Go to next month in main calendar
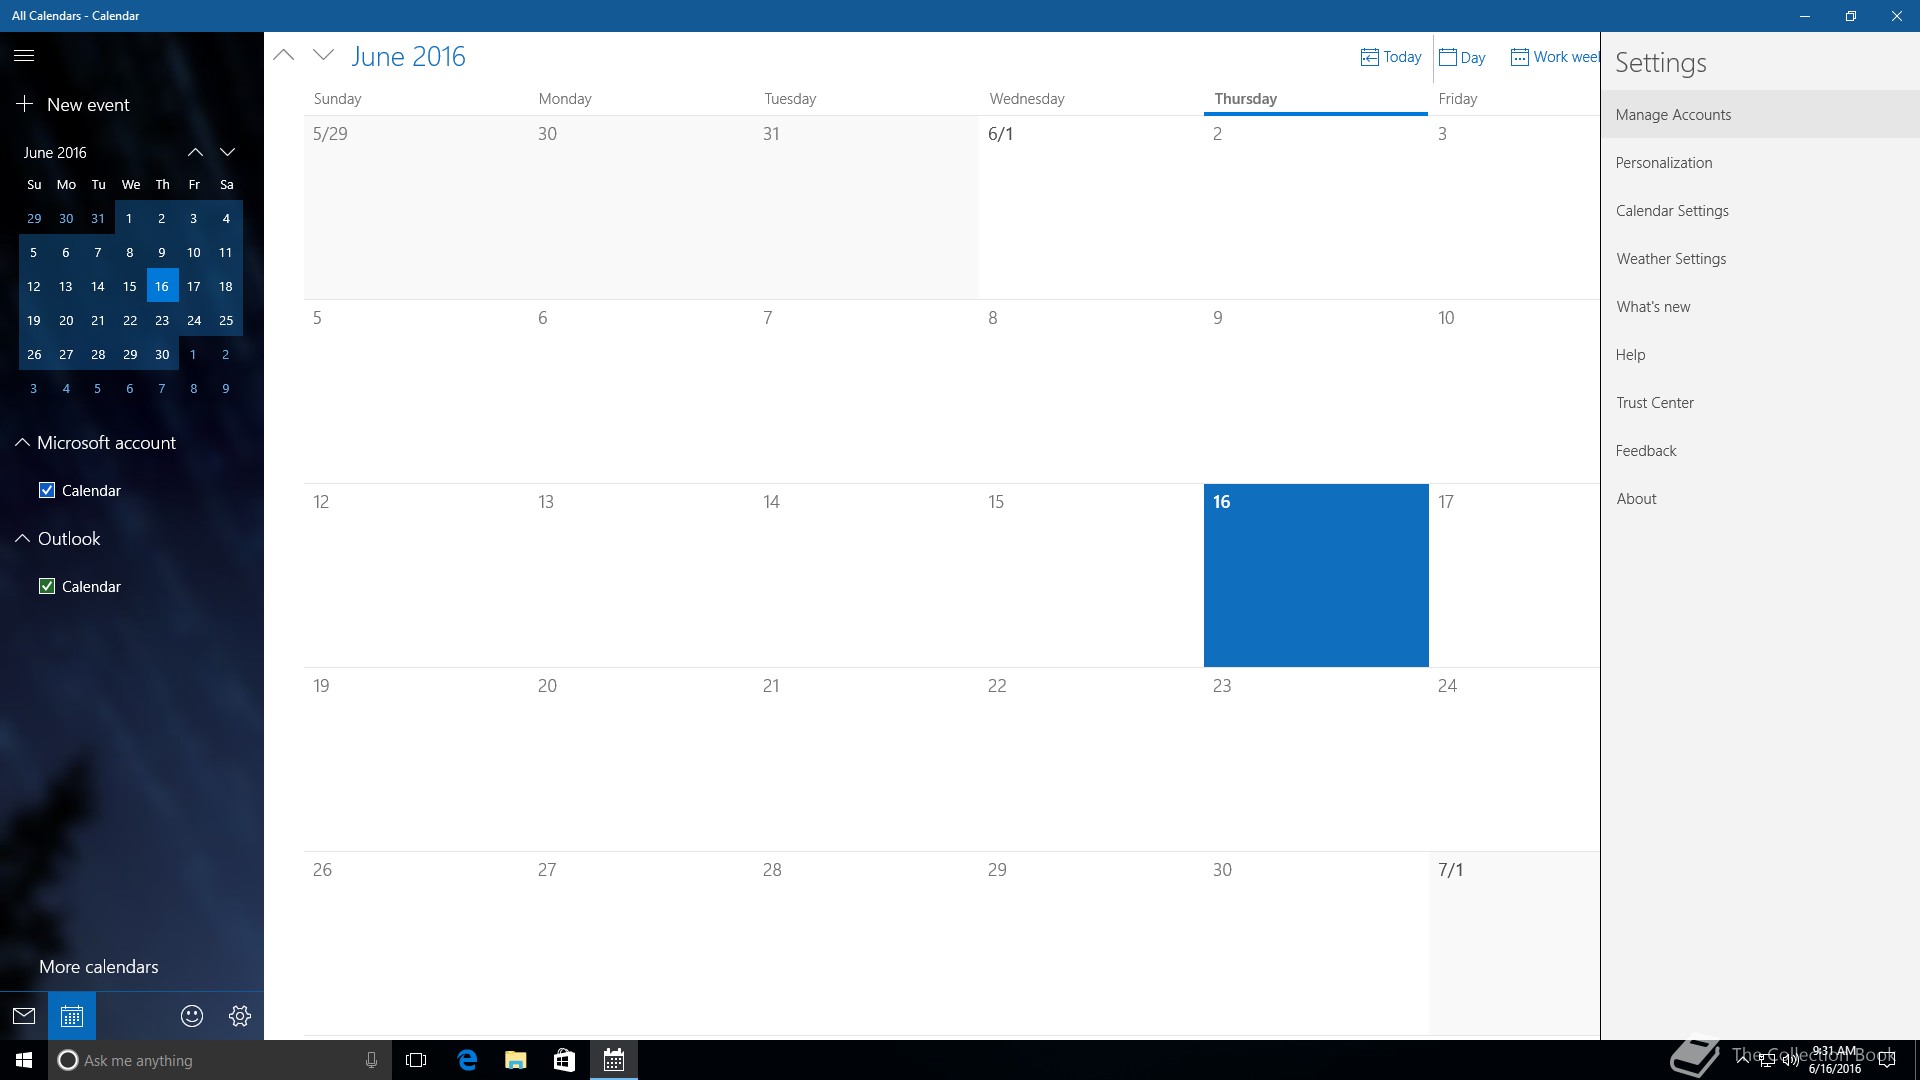 pyautogui.click(x=323, y=56)
